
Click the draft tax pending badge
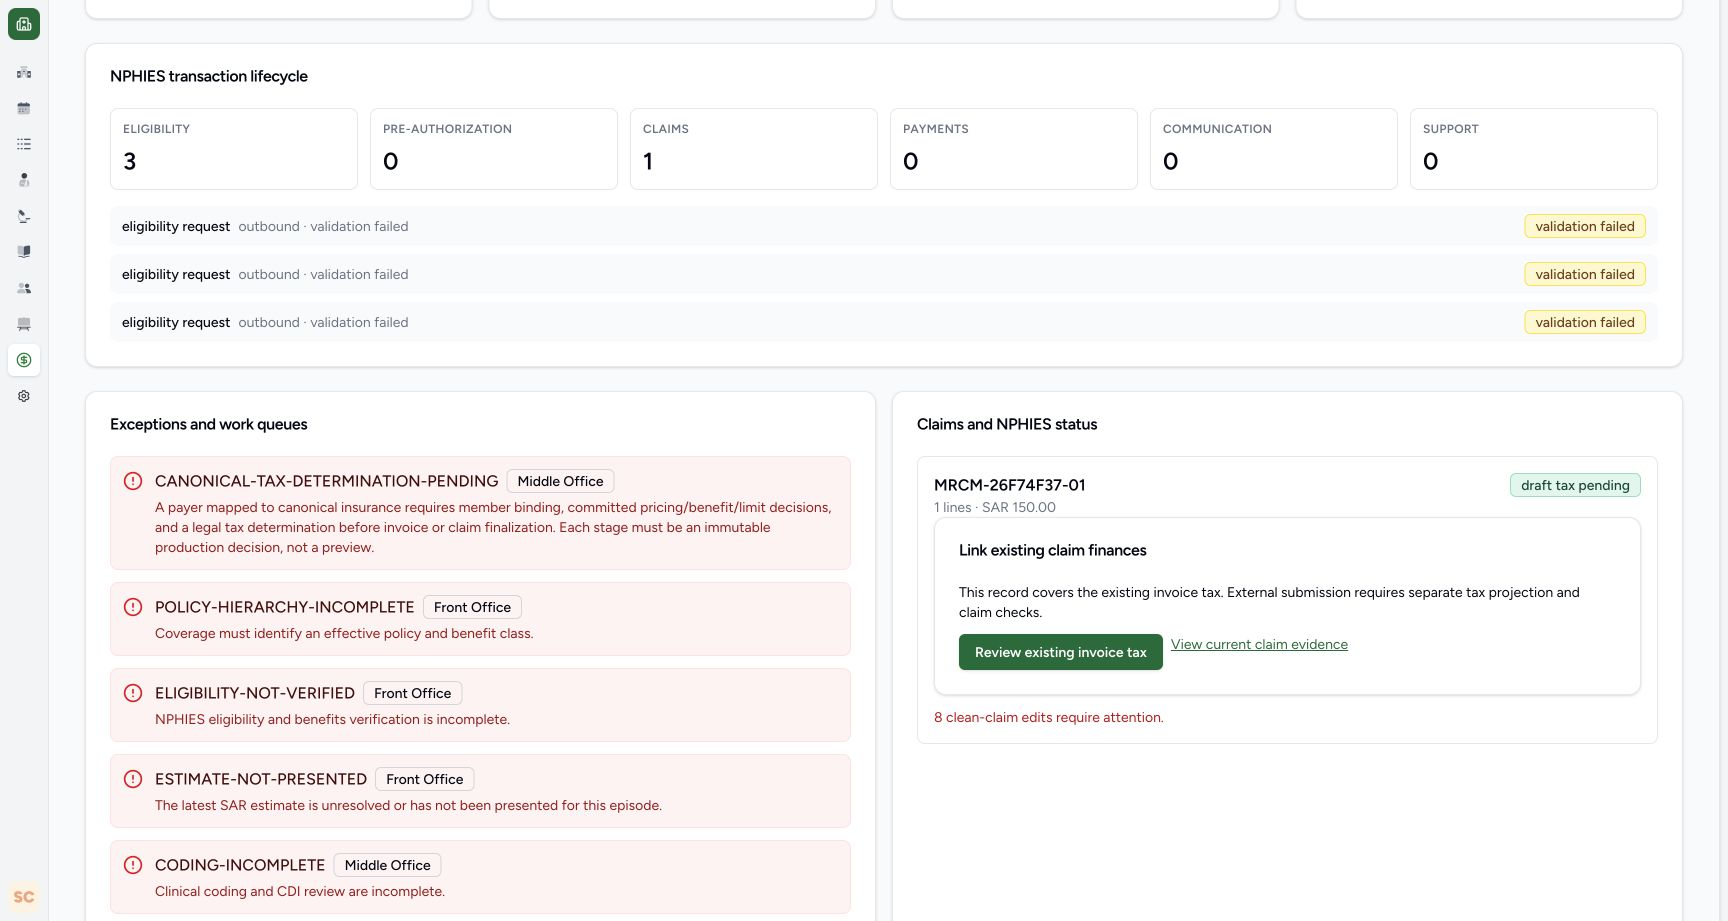[x=1575, y=485]
